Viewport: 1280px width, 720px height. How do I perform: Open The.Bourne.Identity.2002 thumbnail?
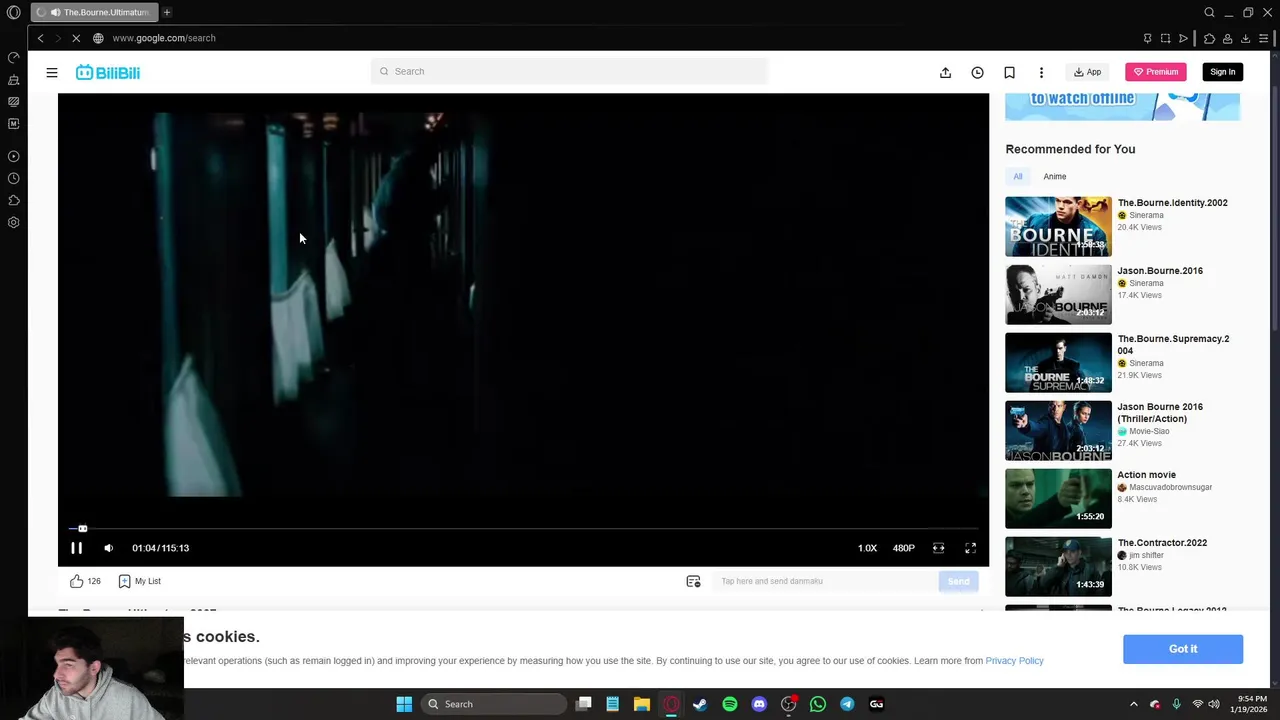click(x=1058, y=226)
